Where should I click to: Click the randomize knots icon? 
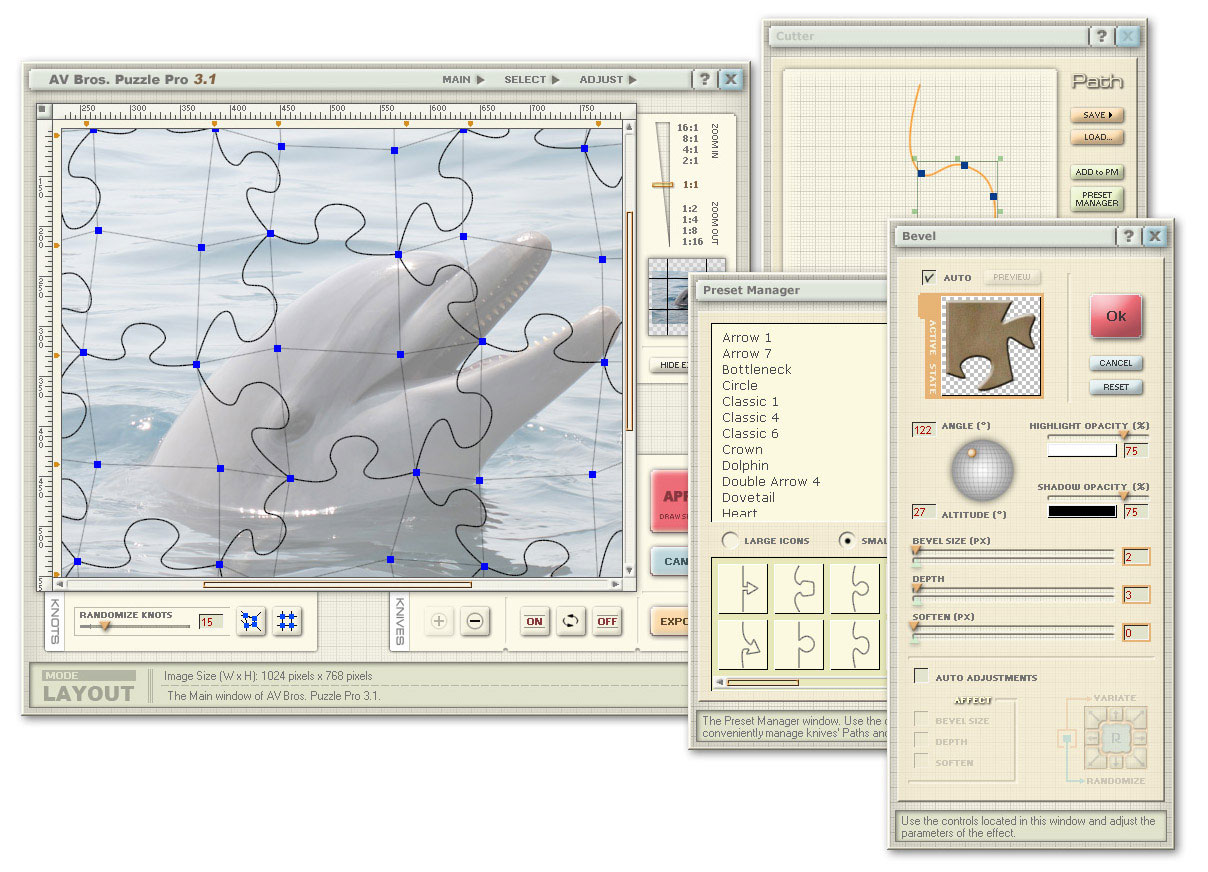(251, 621)
